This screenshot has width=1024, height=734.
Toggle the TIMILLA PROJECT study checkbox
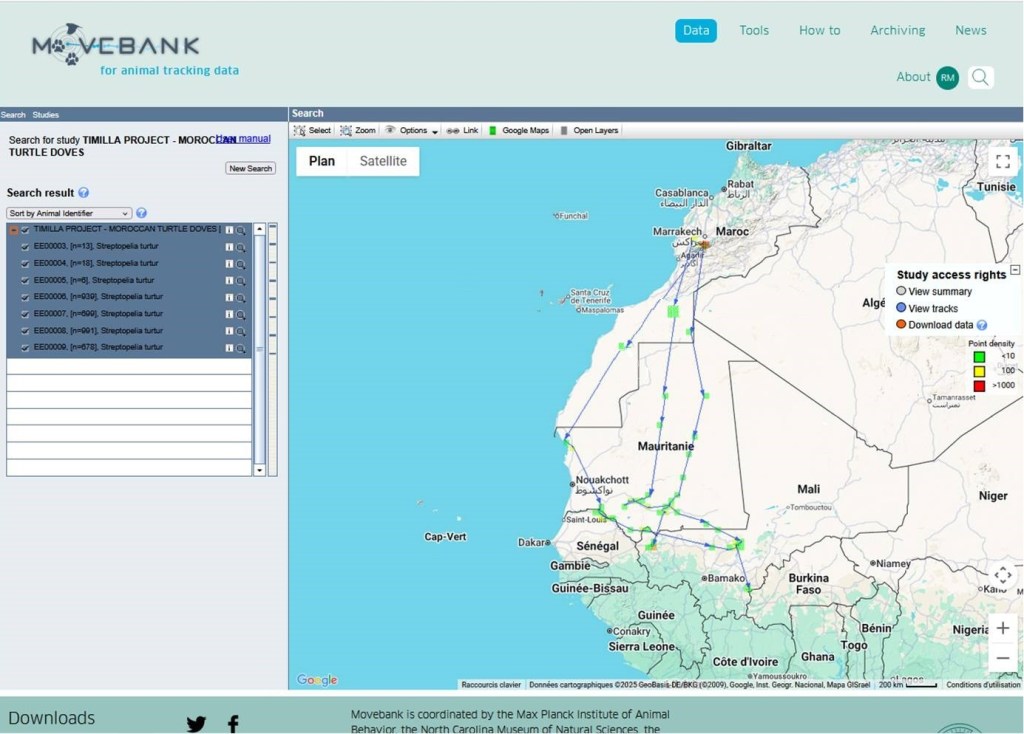tap(25, 230)
